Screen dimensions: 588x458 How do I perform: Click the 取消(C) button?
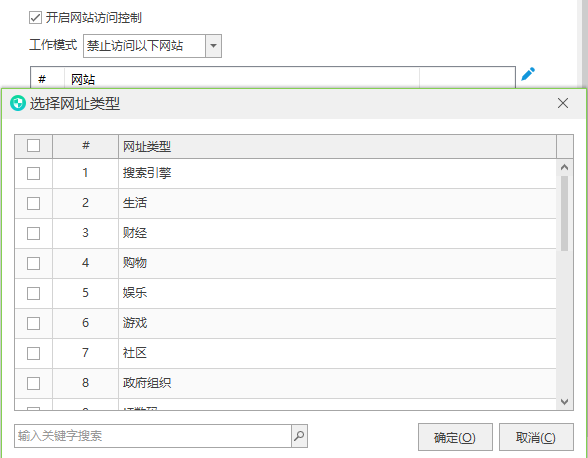coord(536,437)
